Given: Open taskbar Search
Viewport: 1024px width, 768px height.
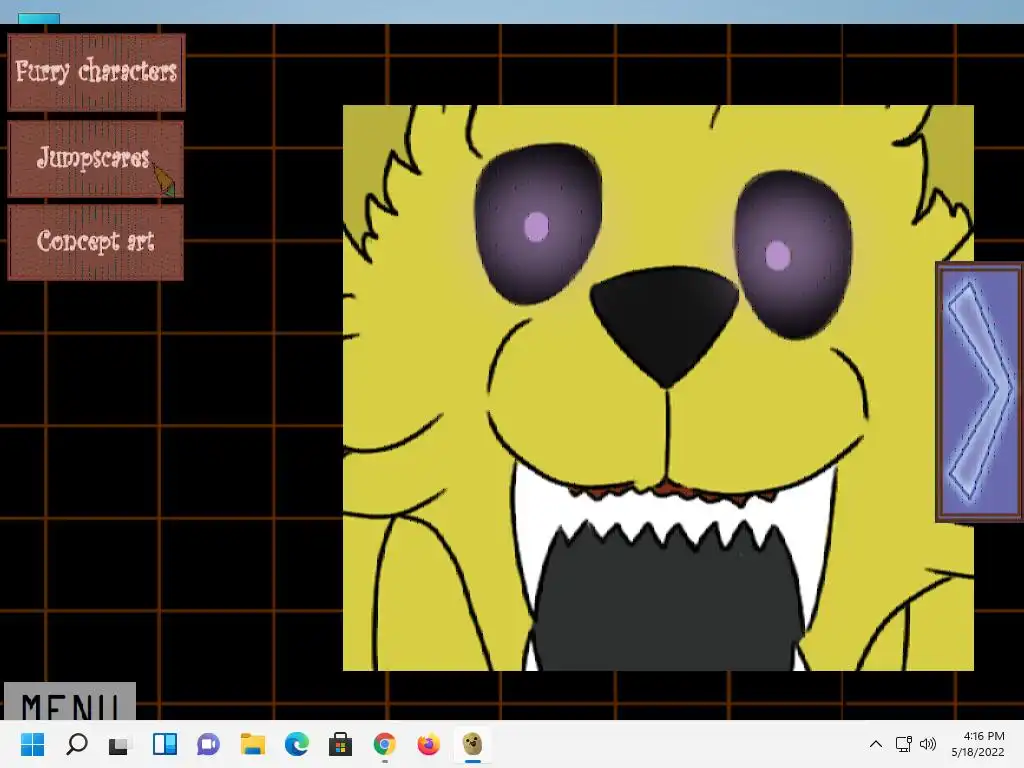Looking at the screenshot, I should pos(76,744).
